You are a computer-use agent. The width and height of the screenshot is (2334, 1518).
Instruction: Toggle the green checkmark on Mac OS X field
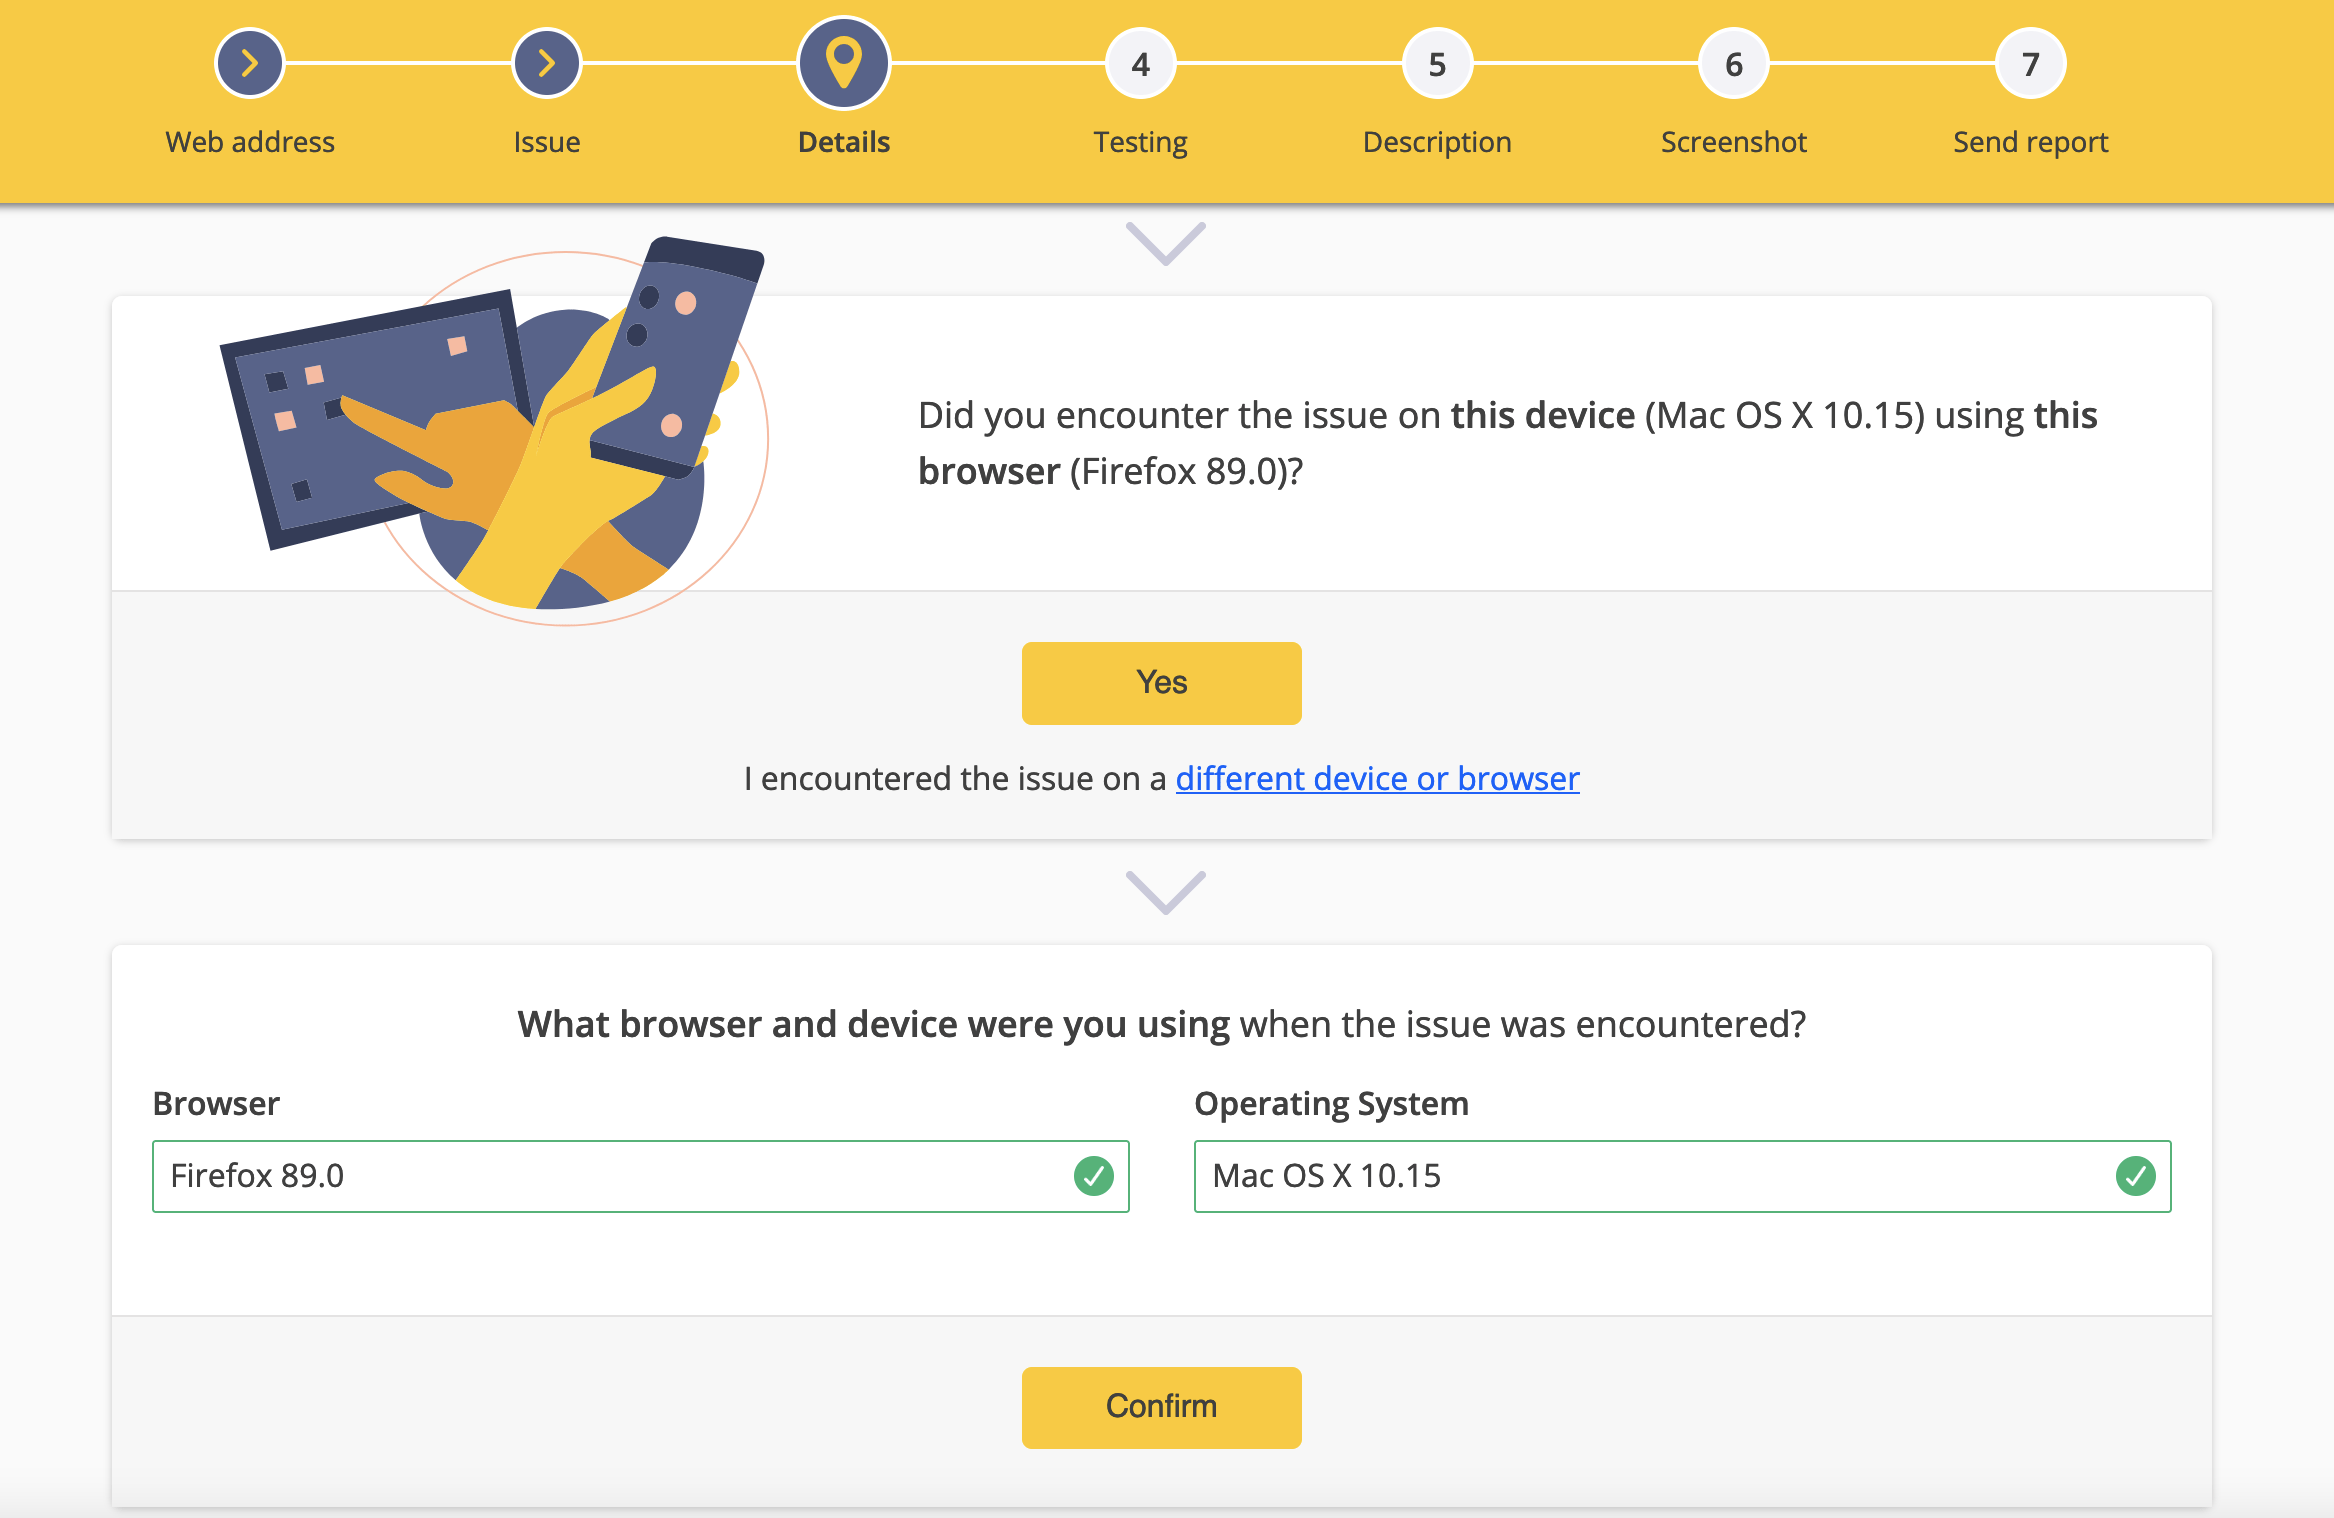pos(2133,1176)
